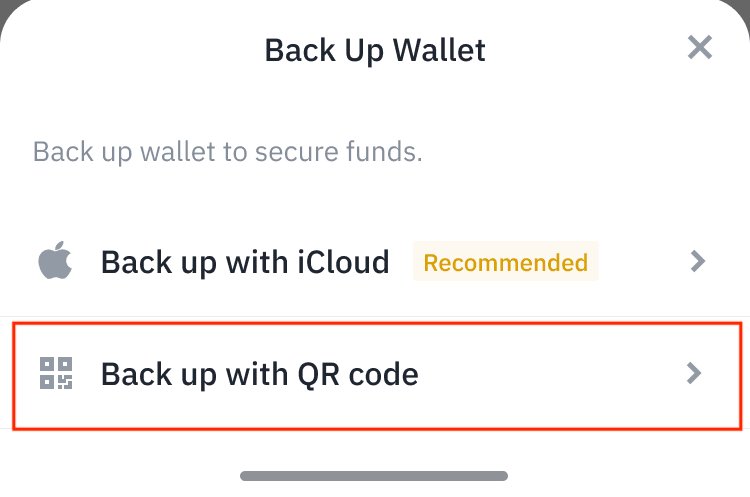Viewport: 750px width, 497px height.
Task: Tap the Apple logo icon
Action: [56, 262]
